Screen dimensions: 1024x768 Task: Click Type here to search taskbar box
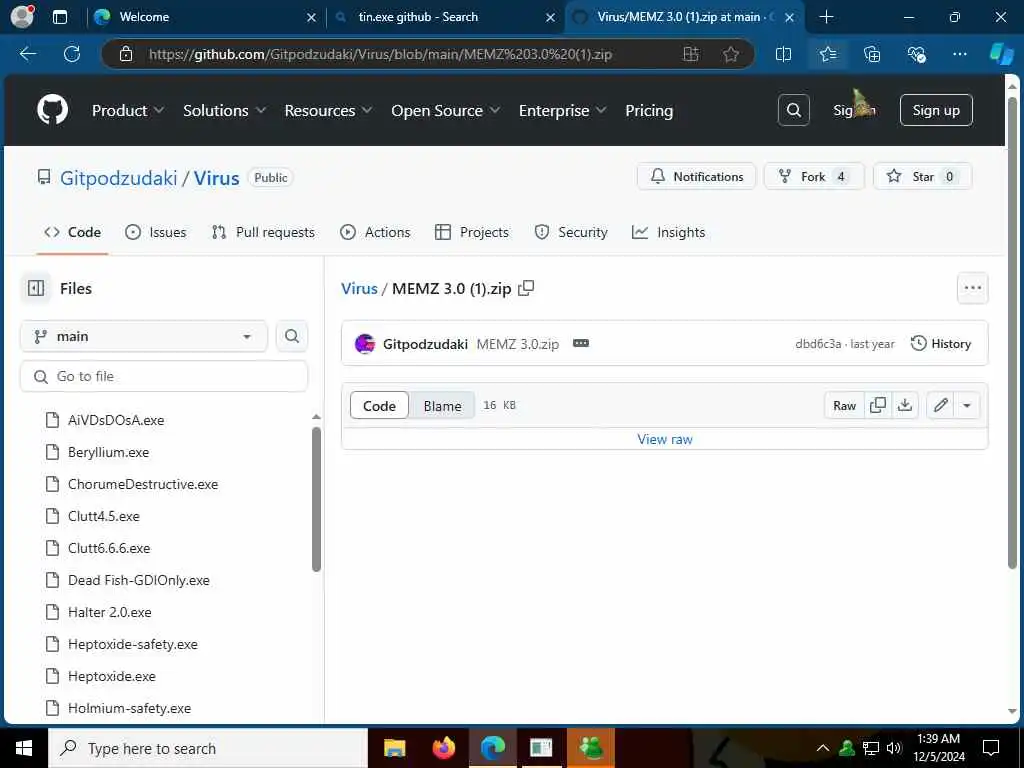coord(208,748)
